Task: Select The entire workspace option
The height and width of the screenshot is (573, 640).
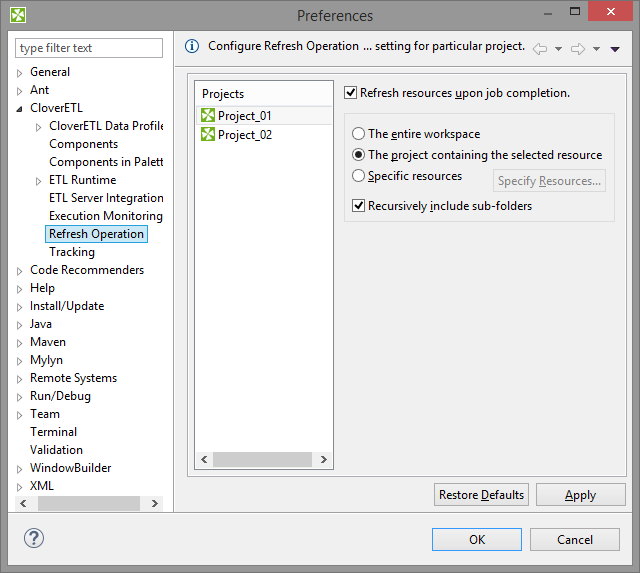Action: click(358, 133)
